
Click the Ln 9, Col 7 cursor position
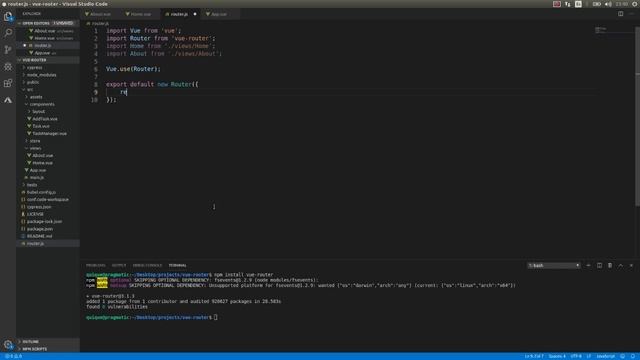click(534, 356)
